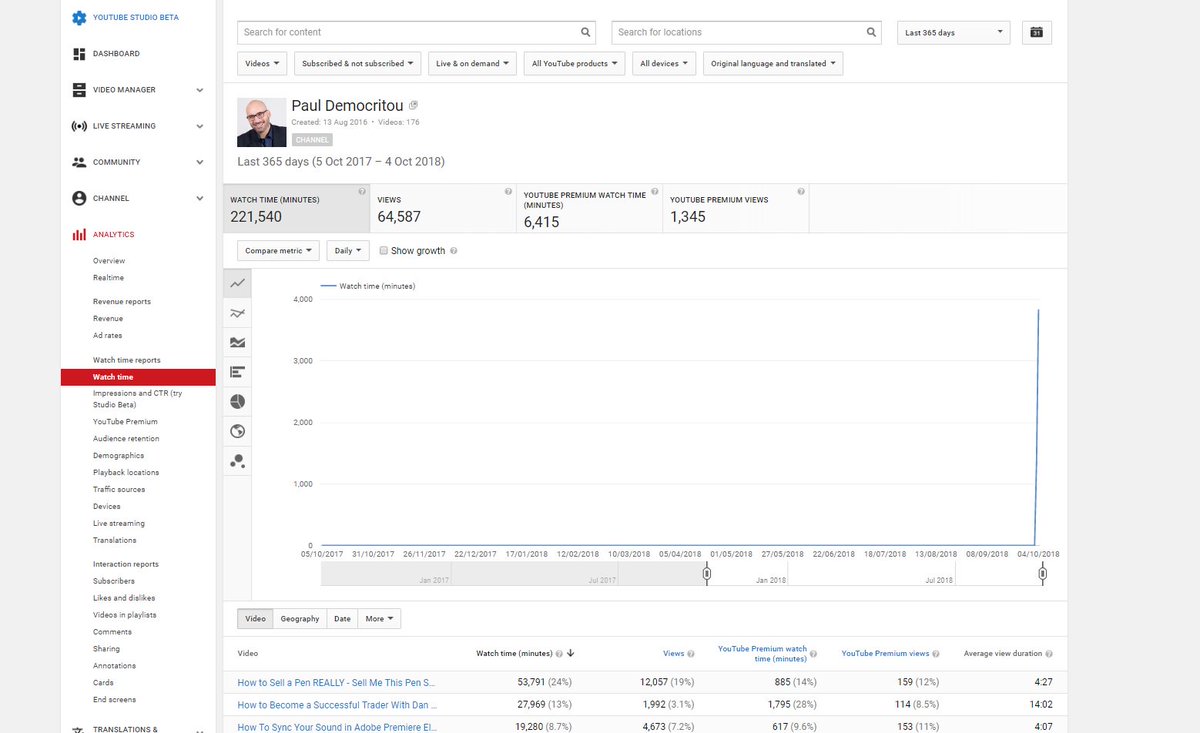
Task: Click the help icon on the YouTube Premium Views card
Action: 801,191
